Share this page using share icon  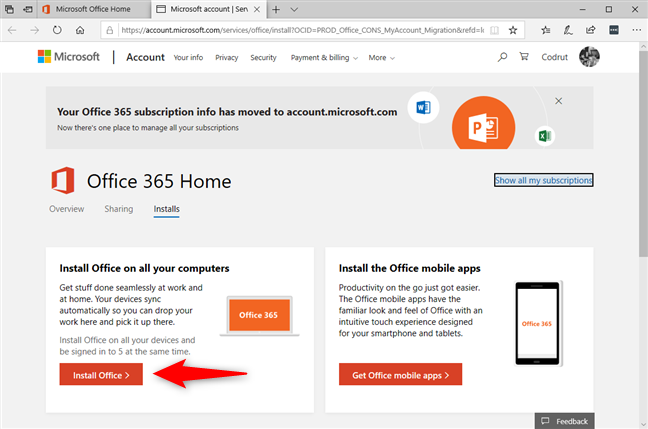click(x=591, y=30)
